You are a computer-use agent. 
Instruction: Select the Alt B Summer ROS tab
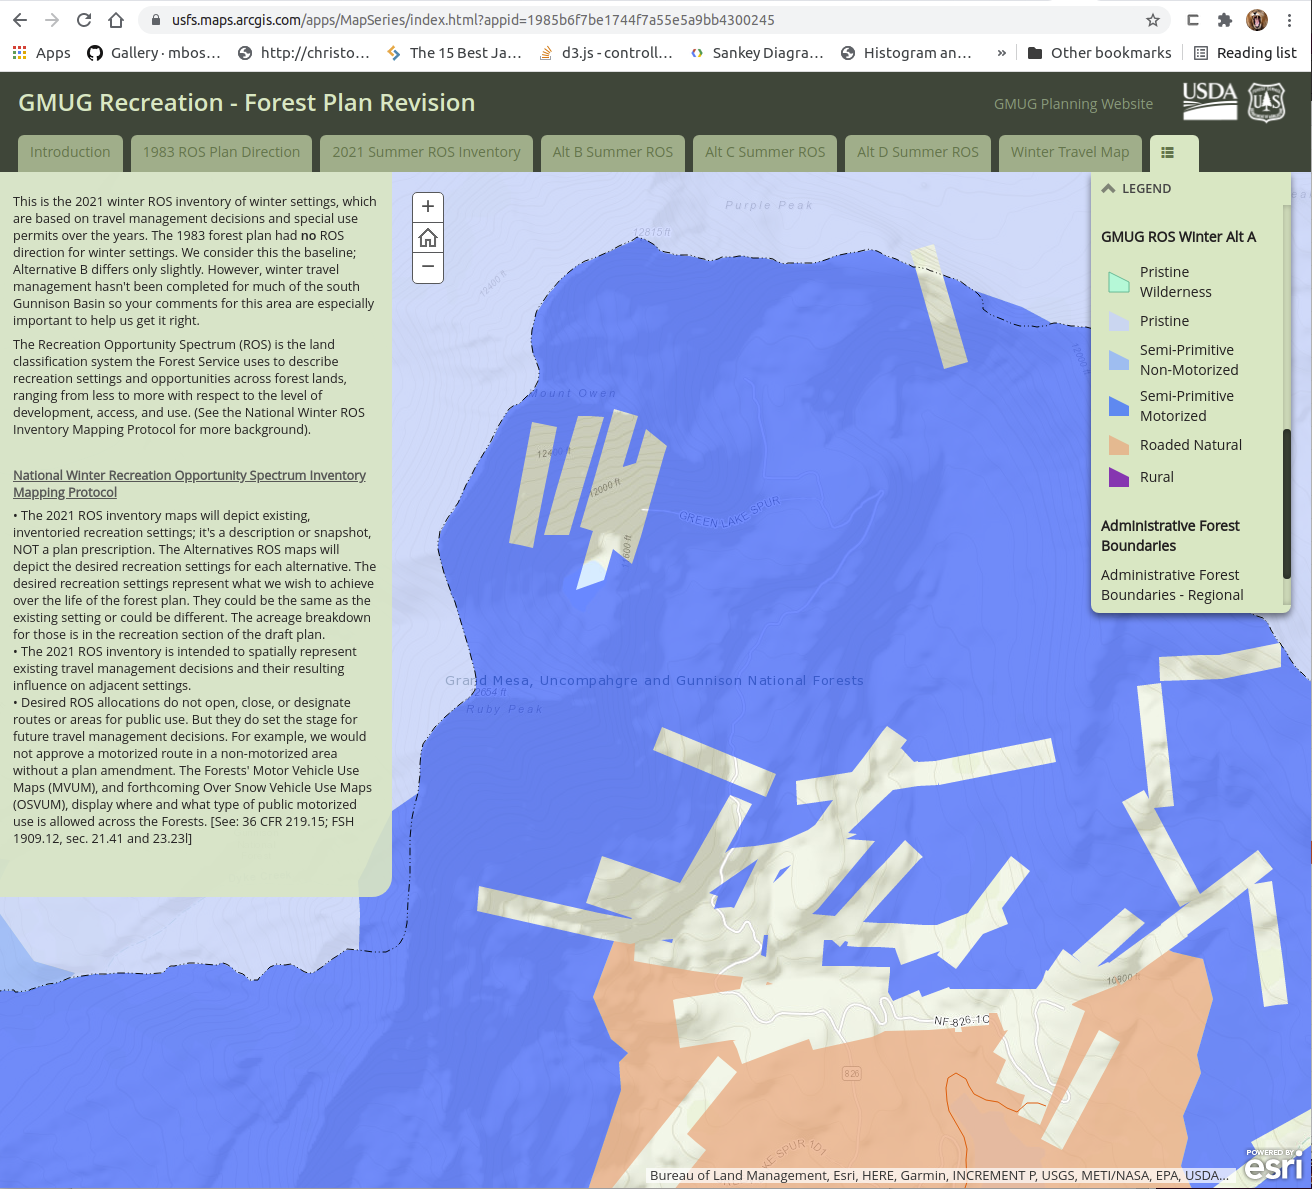(612, 153)
